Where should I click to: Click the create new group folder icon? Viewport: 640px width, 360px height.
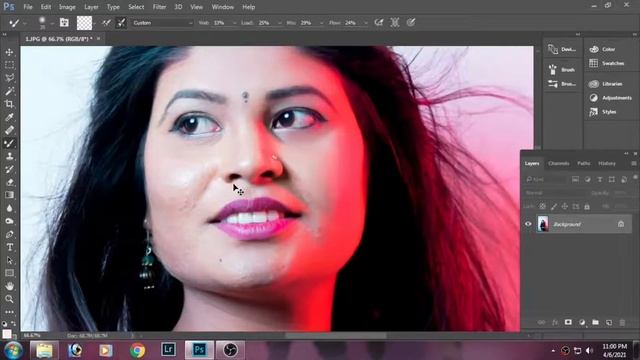click(x=596, y=322)
